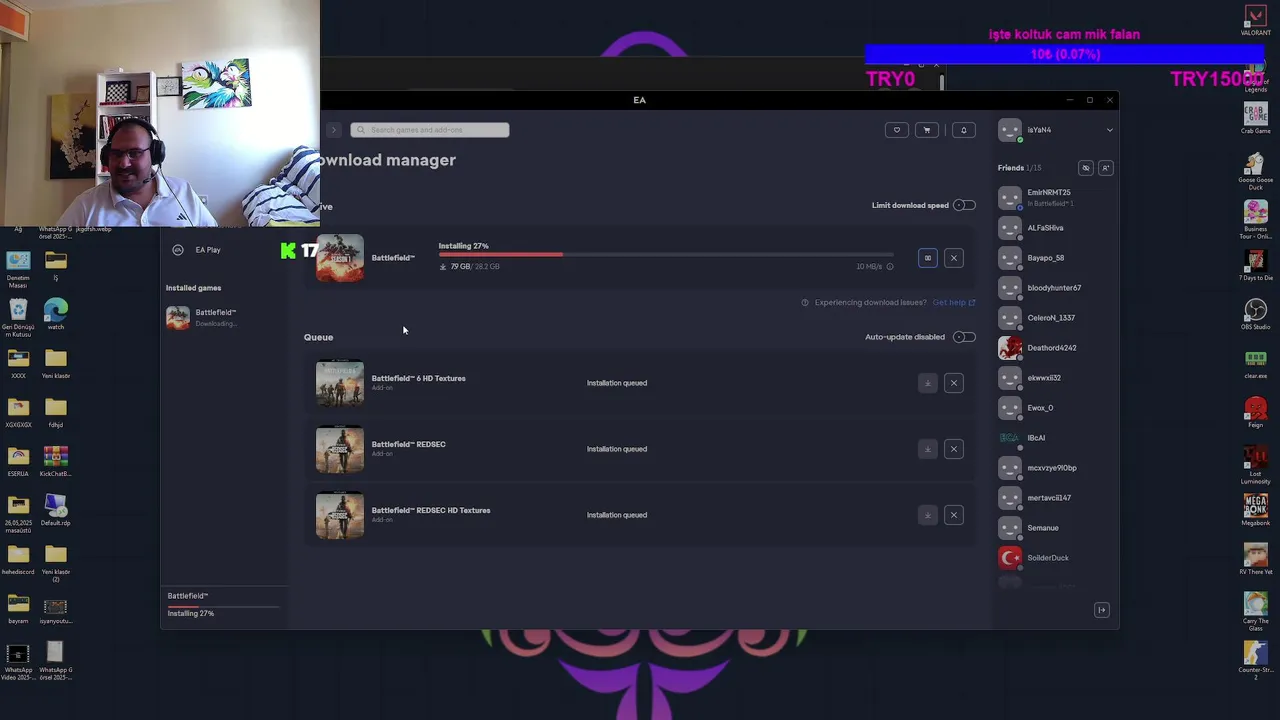This screenshot has width=1280, height=720.
Task: Remove Battlefield REDSEC from queue
Action: 954,449
